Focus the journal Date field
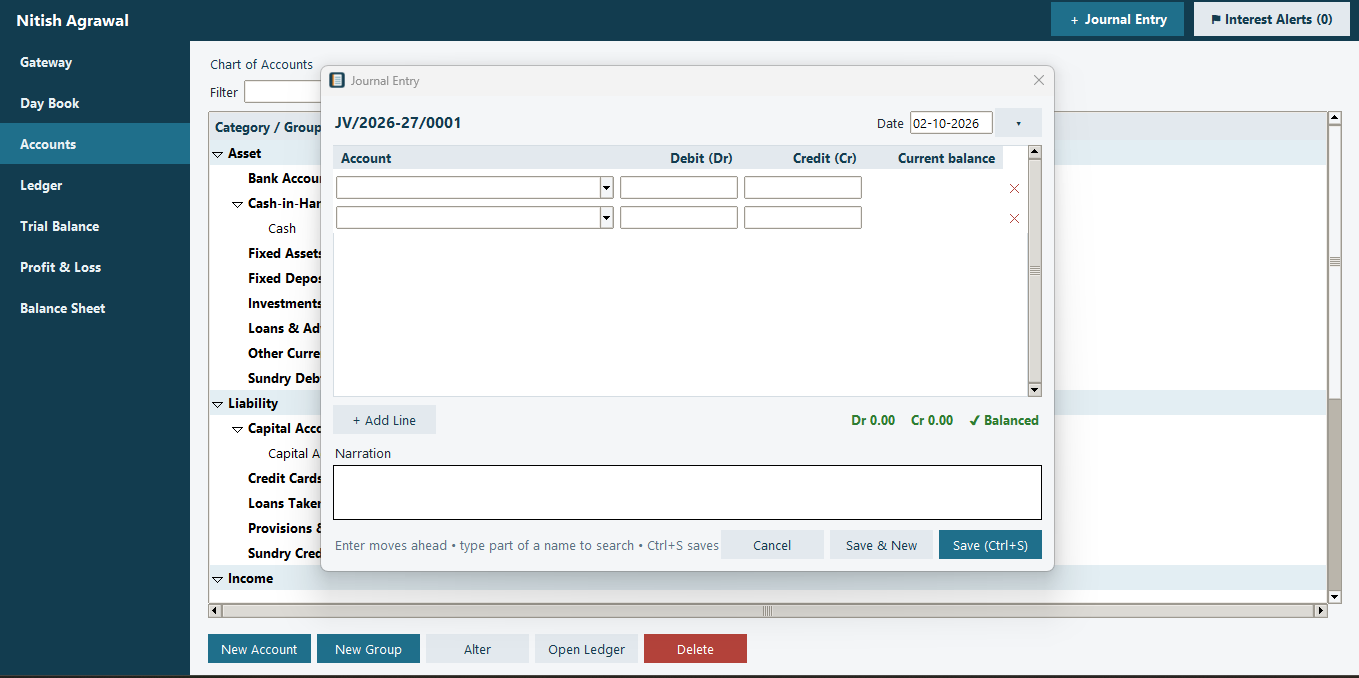 tap(951, 123)
